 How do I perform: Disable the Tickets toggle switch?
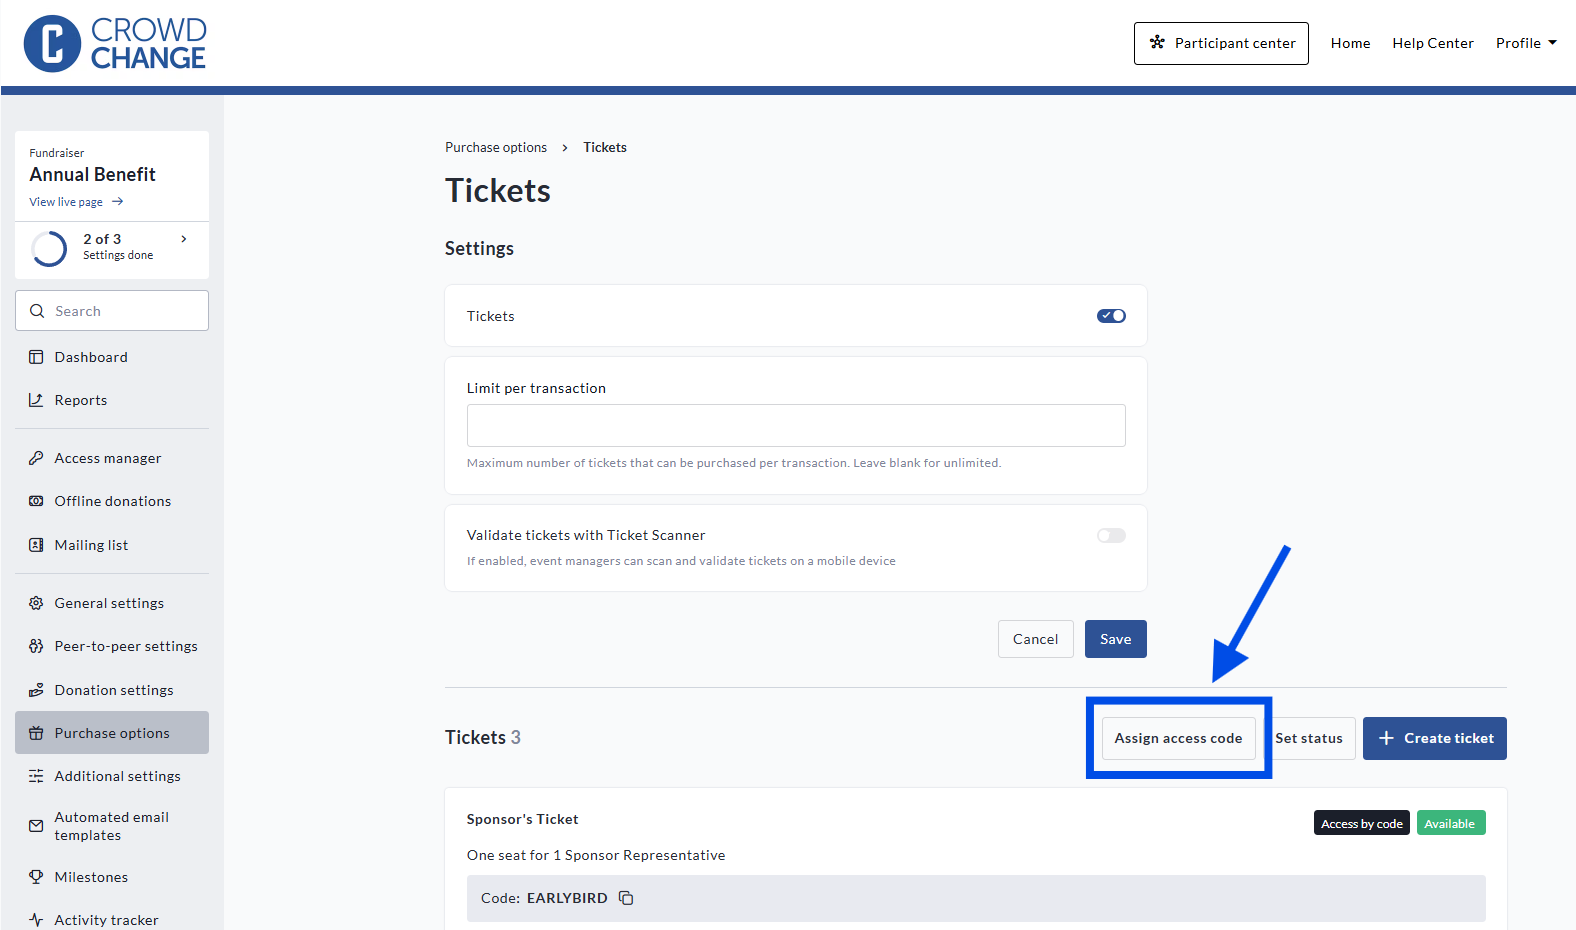1111,316
